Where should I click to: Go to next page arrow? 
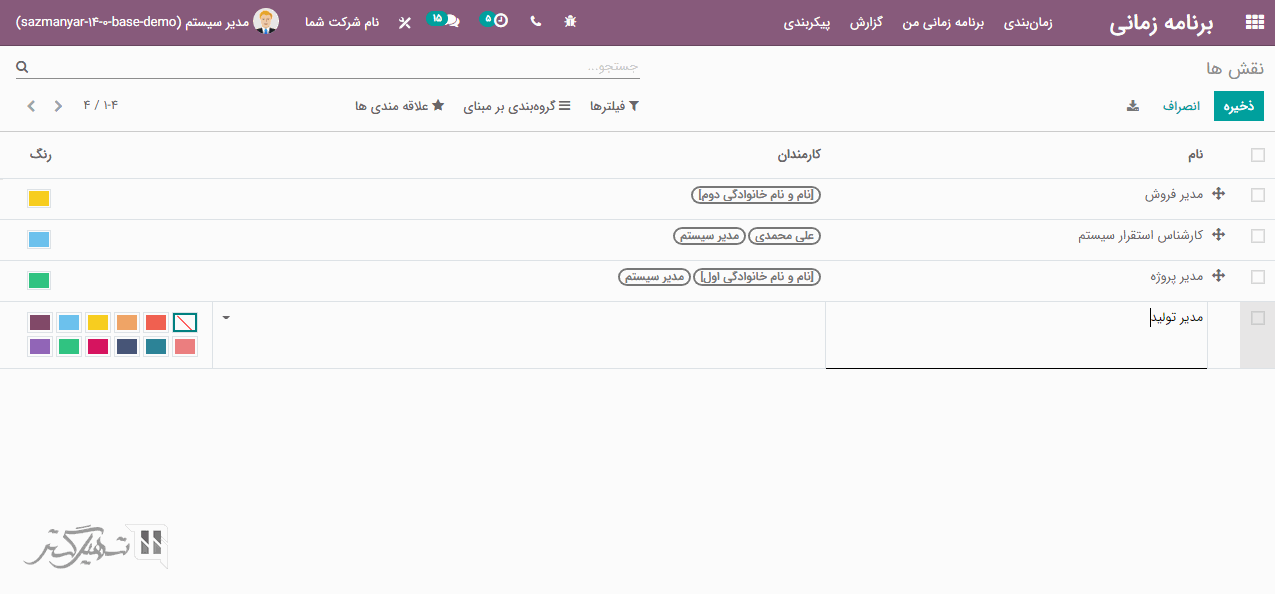32,106
